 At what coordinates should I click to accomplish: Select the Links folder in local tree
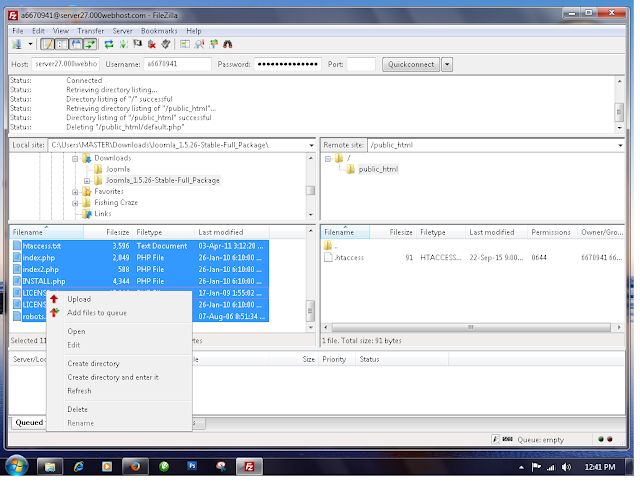point(102,214)
